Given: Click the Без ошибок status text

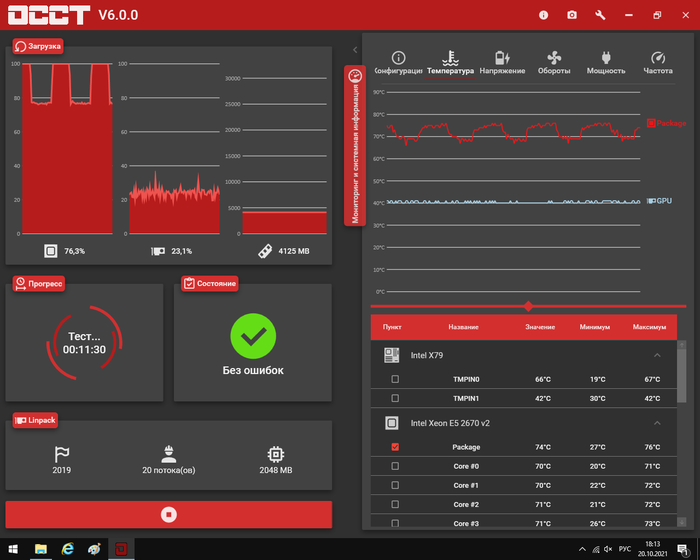Looking at the screenshot, I should (253, 370).
